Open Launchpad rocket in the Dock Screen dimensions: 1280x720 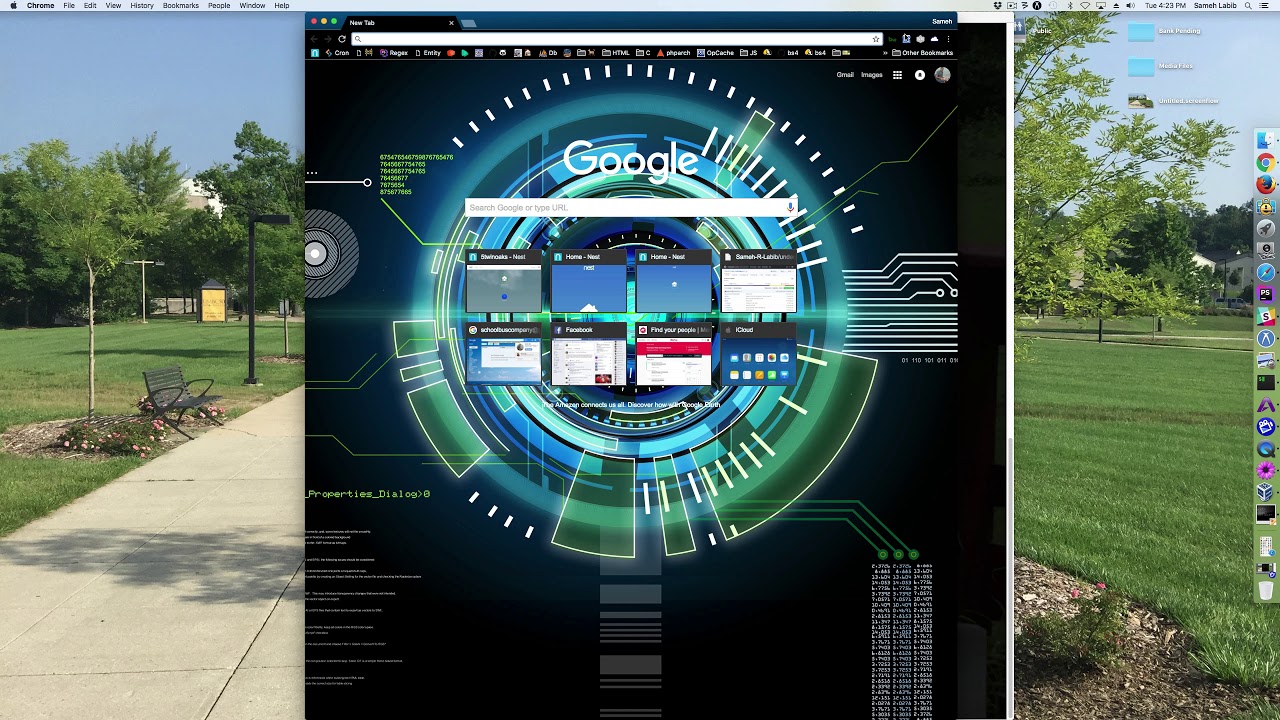click(1266, 228)
